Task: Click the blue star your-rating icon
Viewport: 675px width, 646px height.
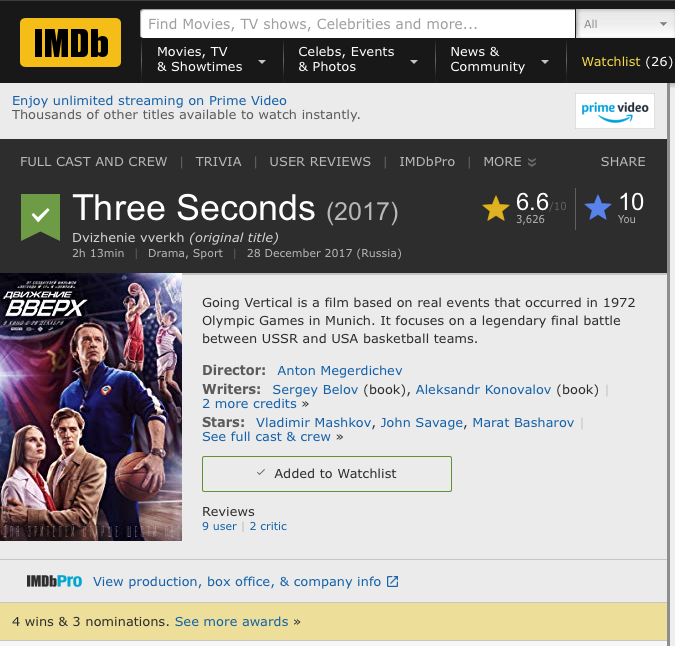Action: click(598, 208)
